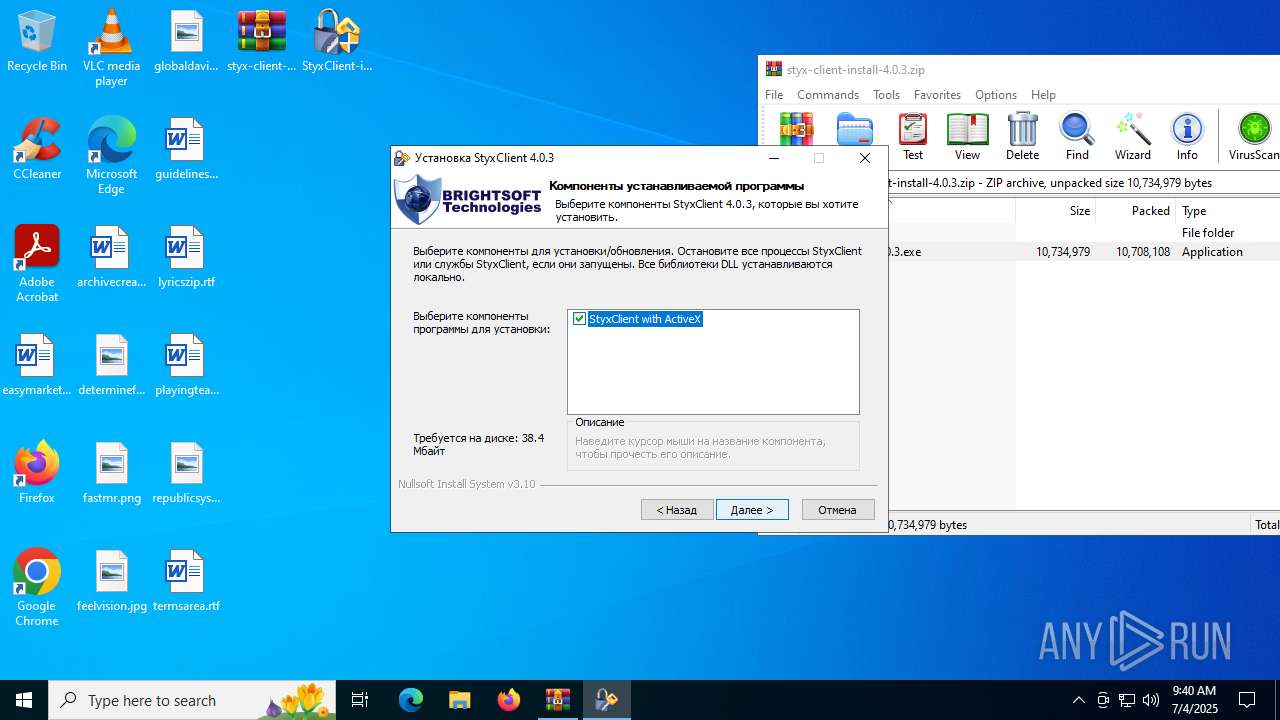Screen dimensions: 1280x720
Task: Select the styx-client-... archive icon on the desktop
Action: pos(262,42)
